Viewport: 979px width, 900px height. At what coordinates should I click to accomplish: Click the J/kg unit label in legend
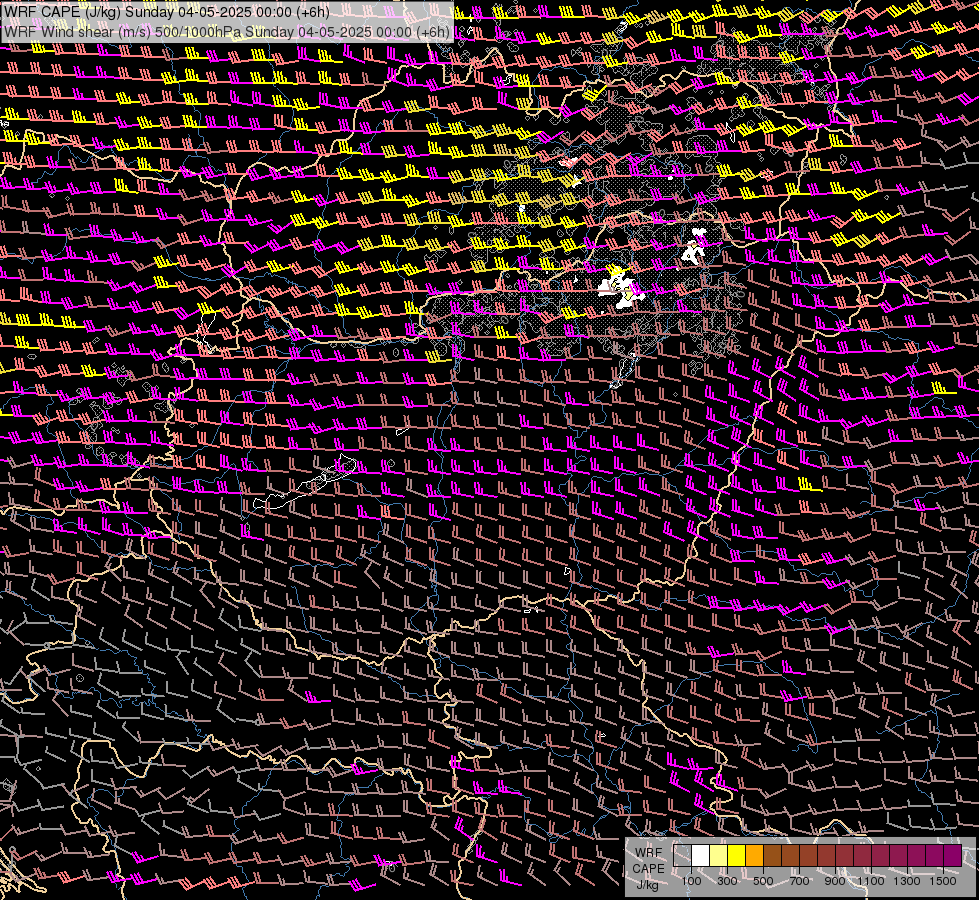point(648,884)
